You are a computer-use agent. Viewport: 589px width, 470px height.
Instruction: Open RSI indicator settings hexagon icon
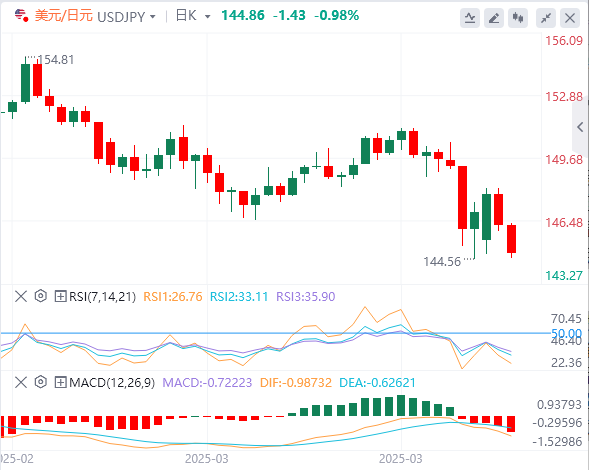(41, 296)
